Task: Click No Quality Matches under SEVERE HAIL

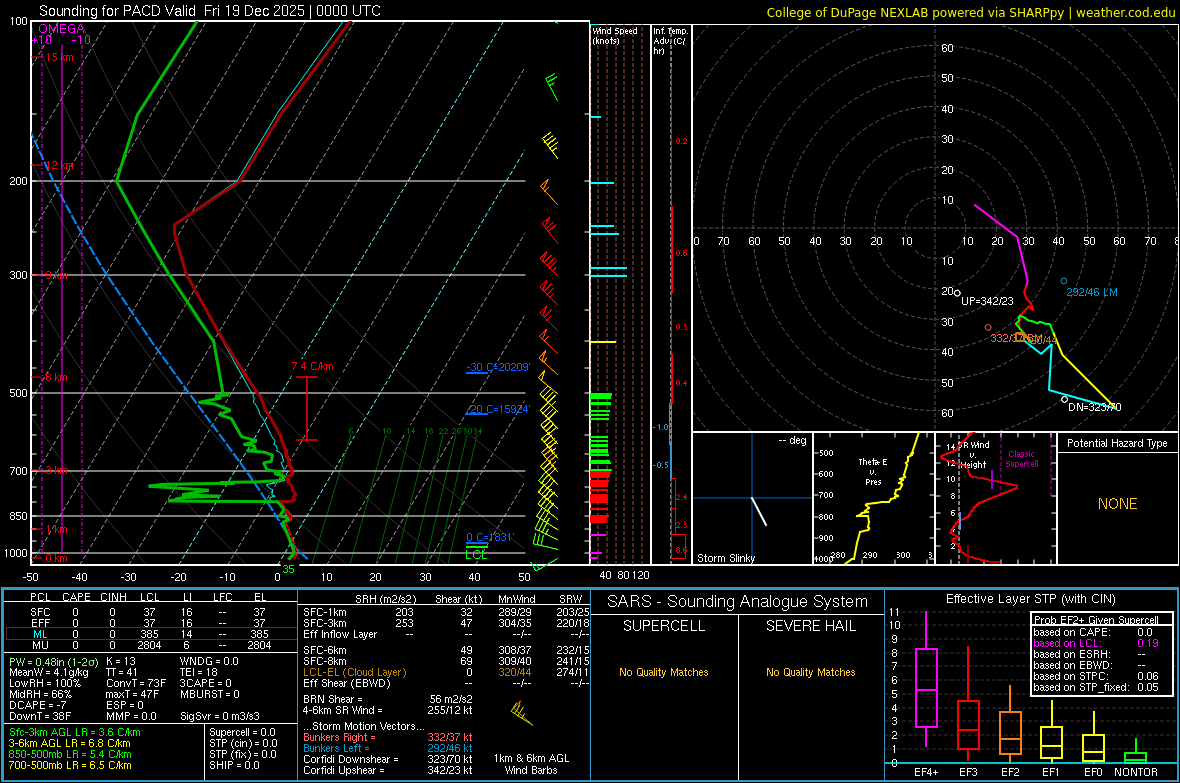Action: pyautogui.click(x=810, y=672)
